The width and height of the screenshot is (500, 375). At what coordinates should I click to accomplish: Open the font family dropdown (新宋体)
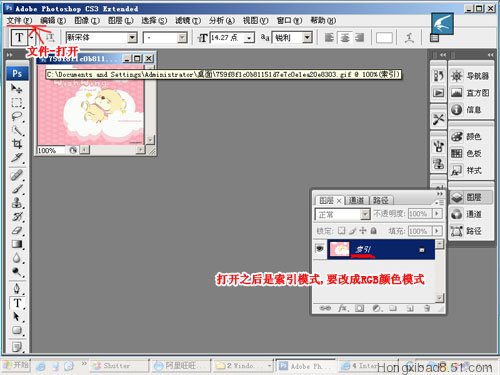132,38
